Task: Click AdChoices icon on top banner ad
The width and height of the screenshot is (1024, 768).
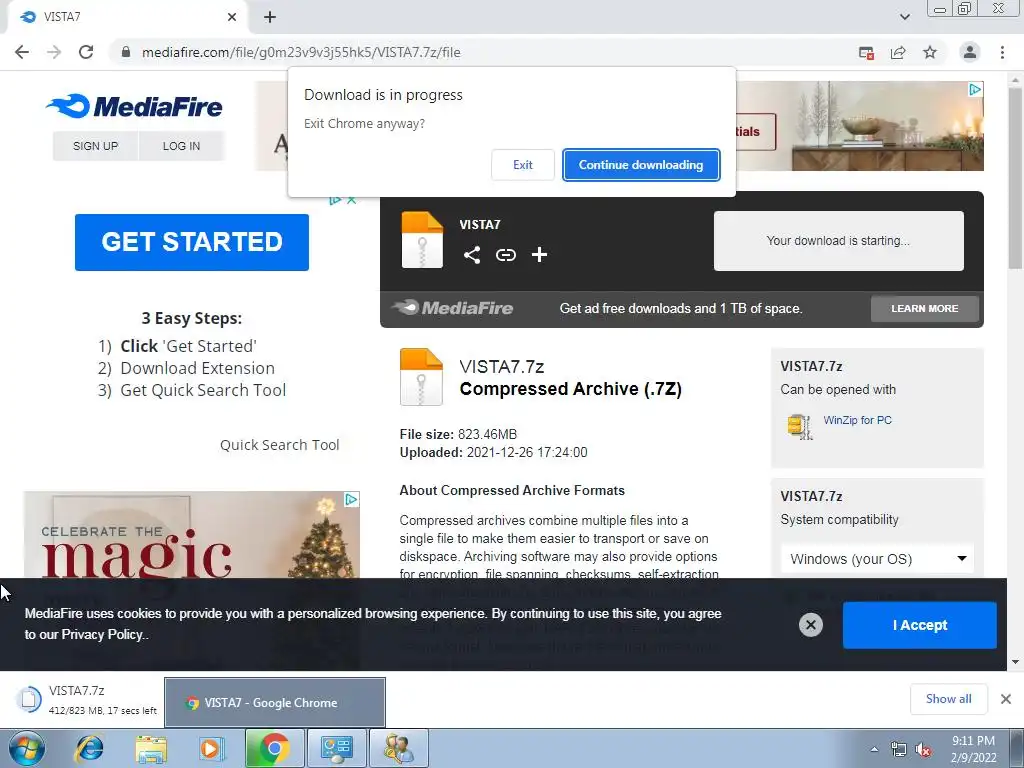Action: pyautogui.click(x=975, y=89)
